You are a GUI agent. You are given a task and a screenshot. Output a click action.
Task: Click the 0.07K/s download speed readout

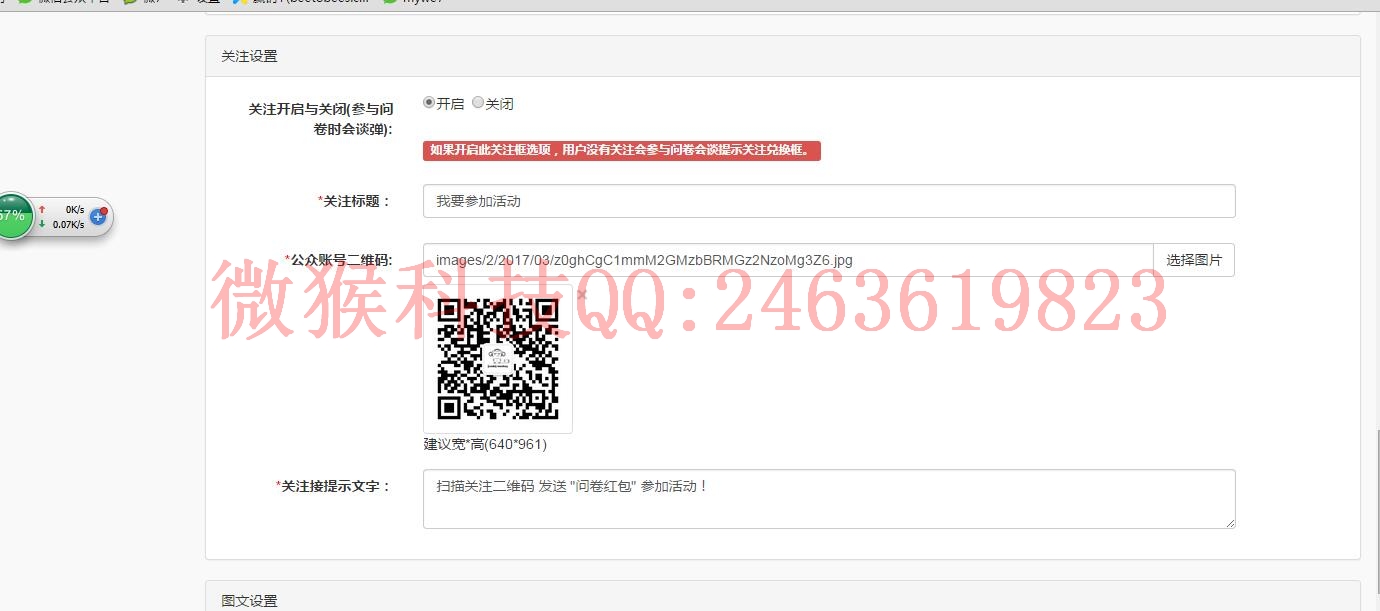pyautogui.click(x=69, y=225)
